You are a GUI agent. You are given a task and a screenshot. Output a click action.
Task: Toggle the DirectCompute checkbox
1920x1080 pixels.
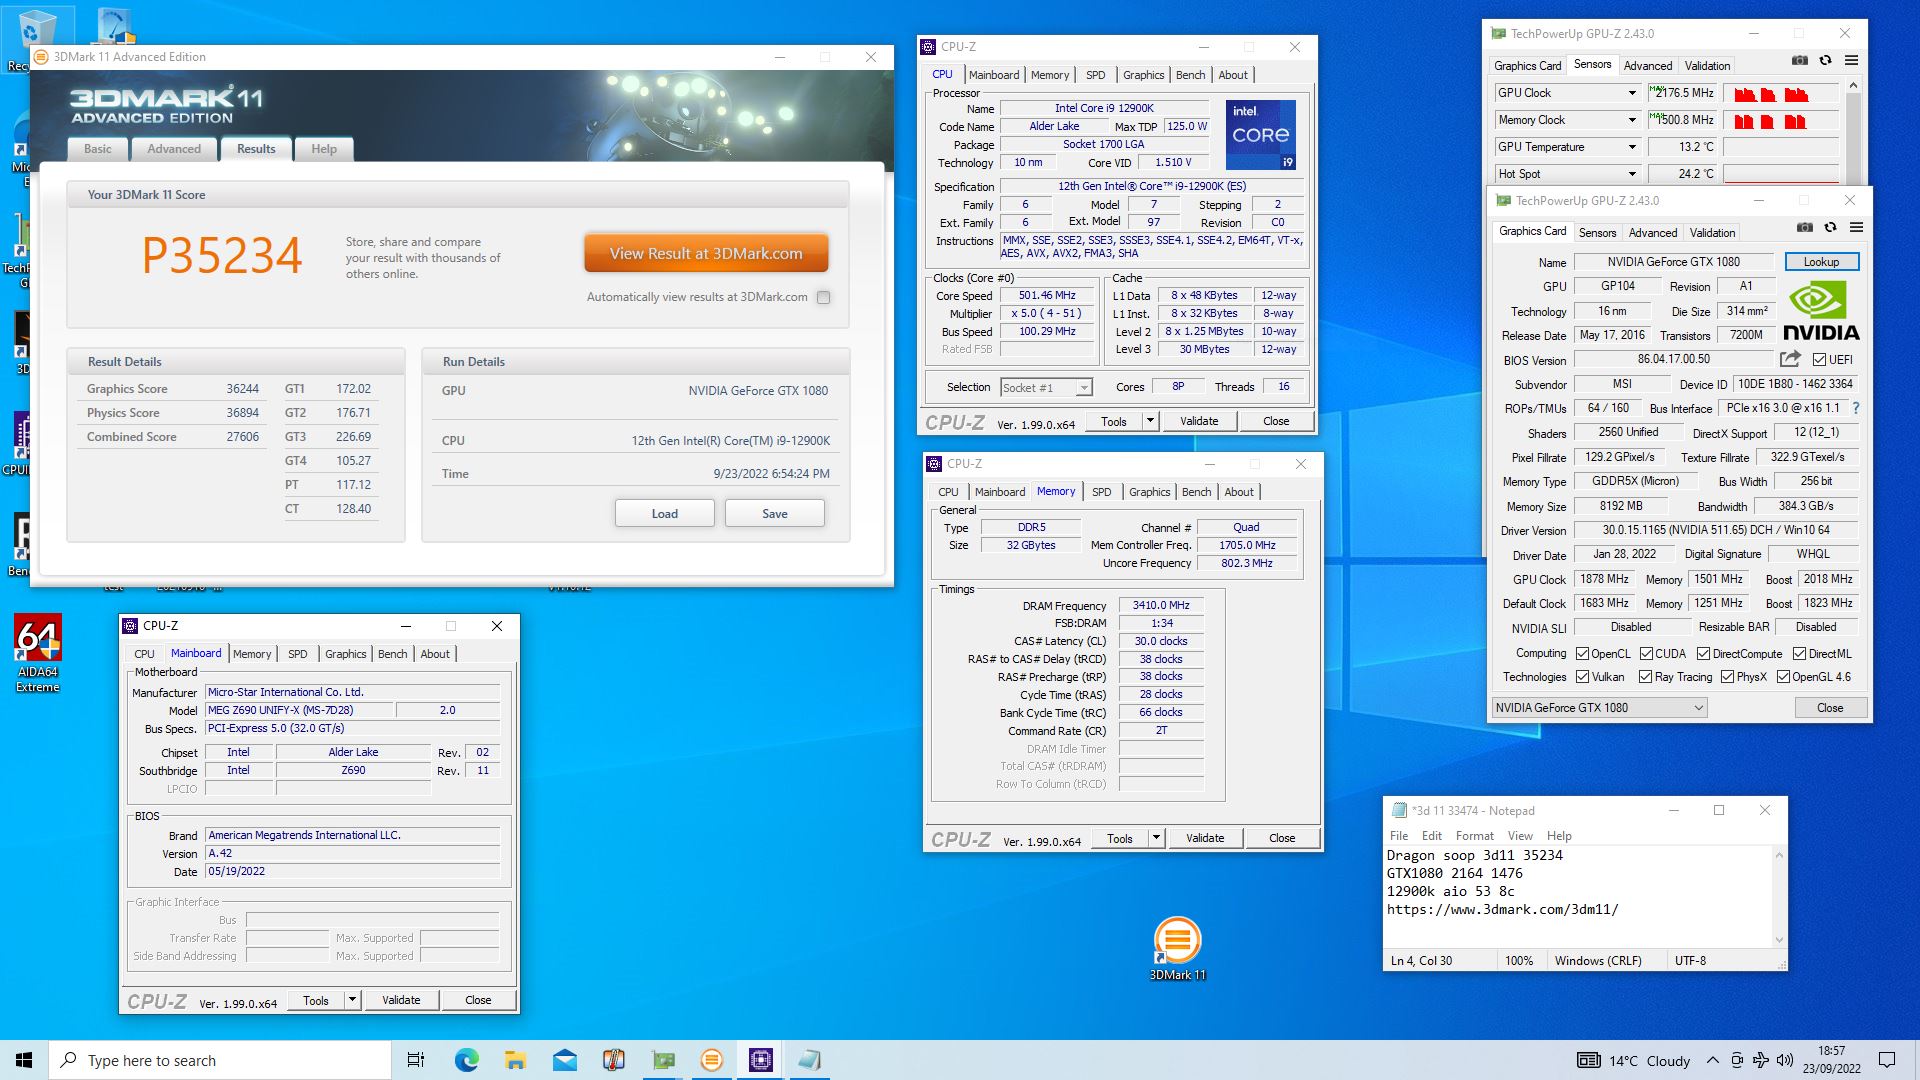click(1704, 654)
